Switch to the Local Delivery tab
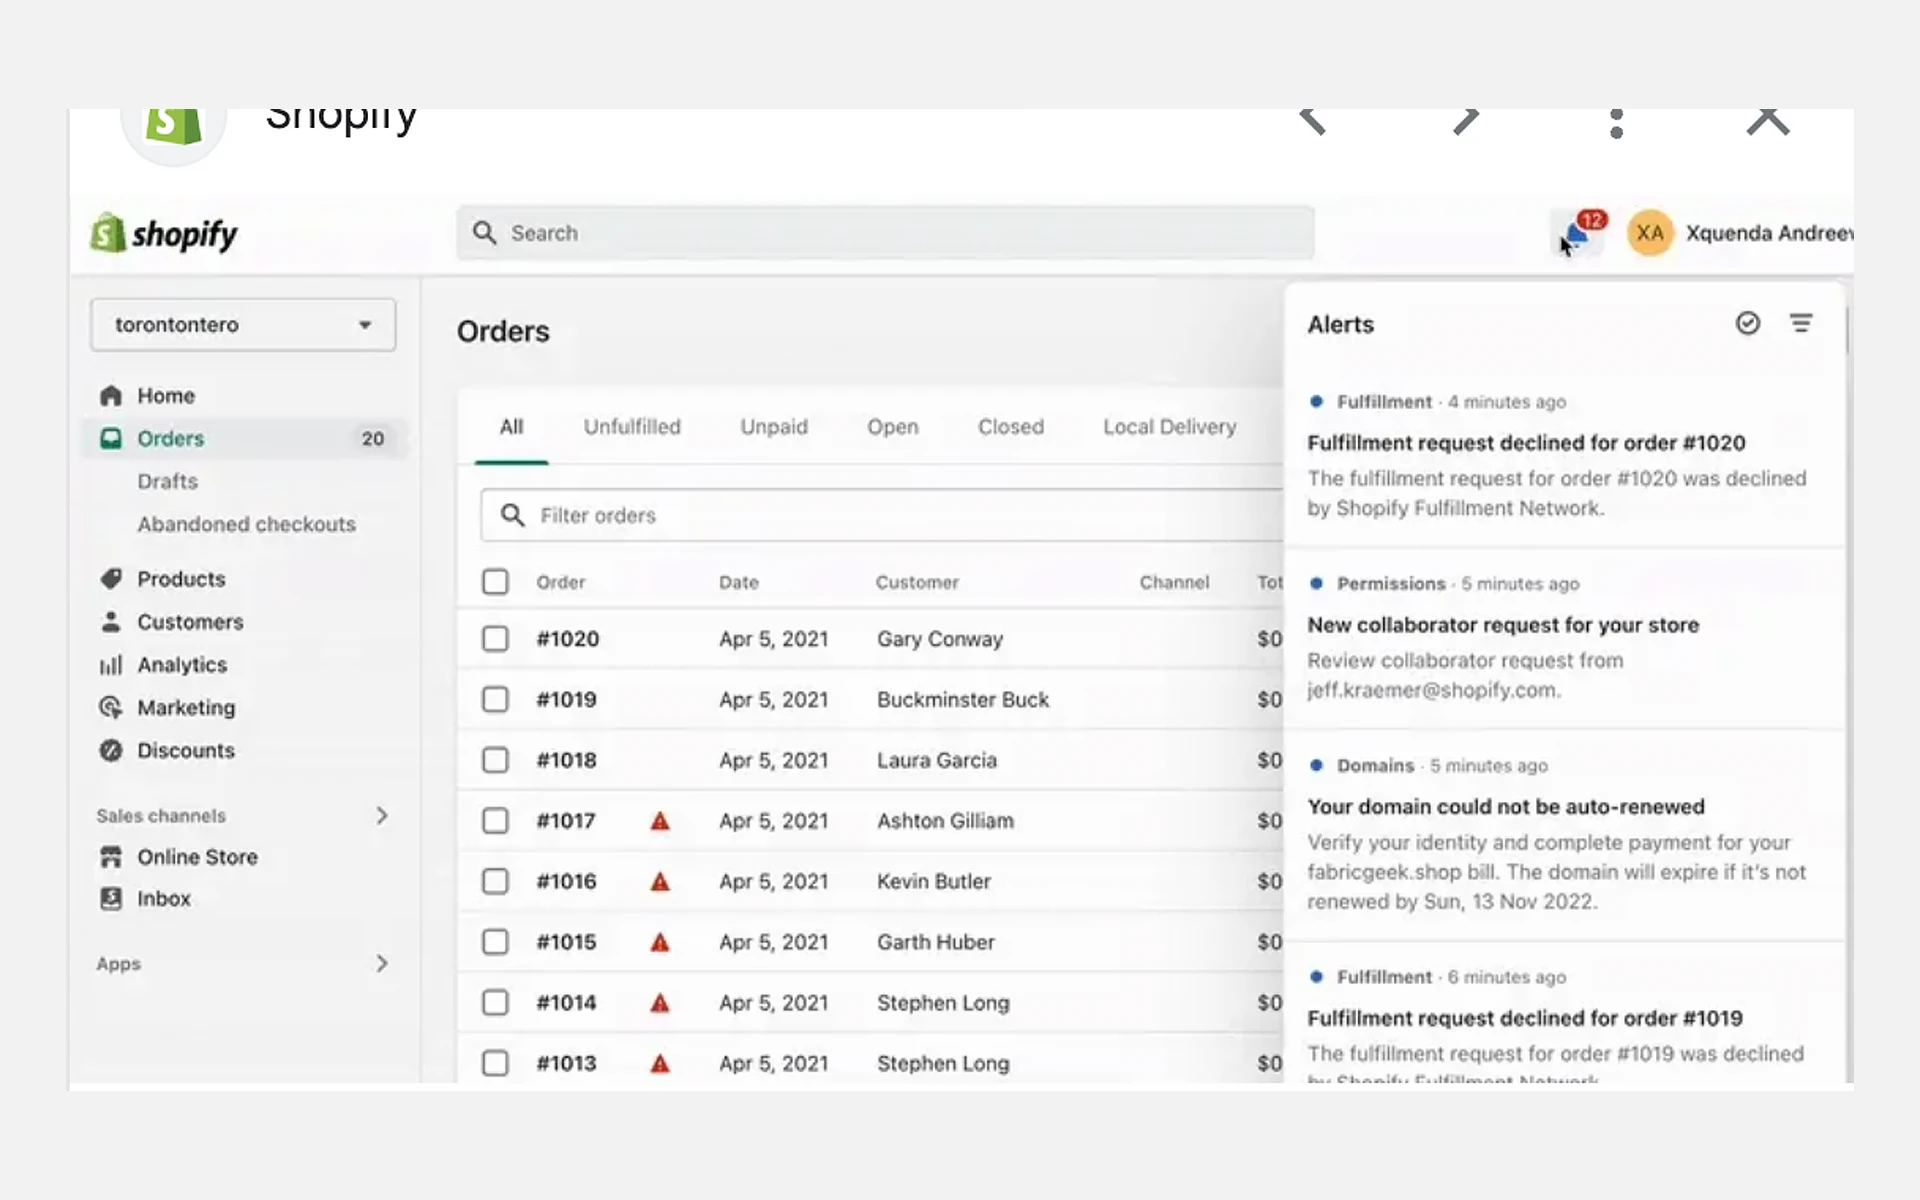Viewport: 1920px width, 1200px height. click(1169, 427)
